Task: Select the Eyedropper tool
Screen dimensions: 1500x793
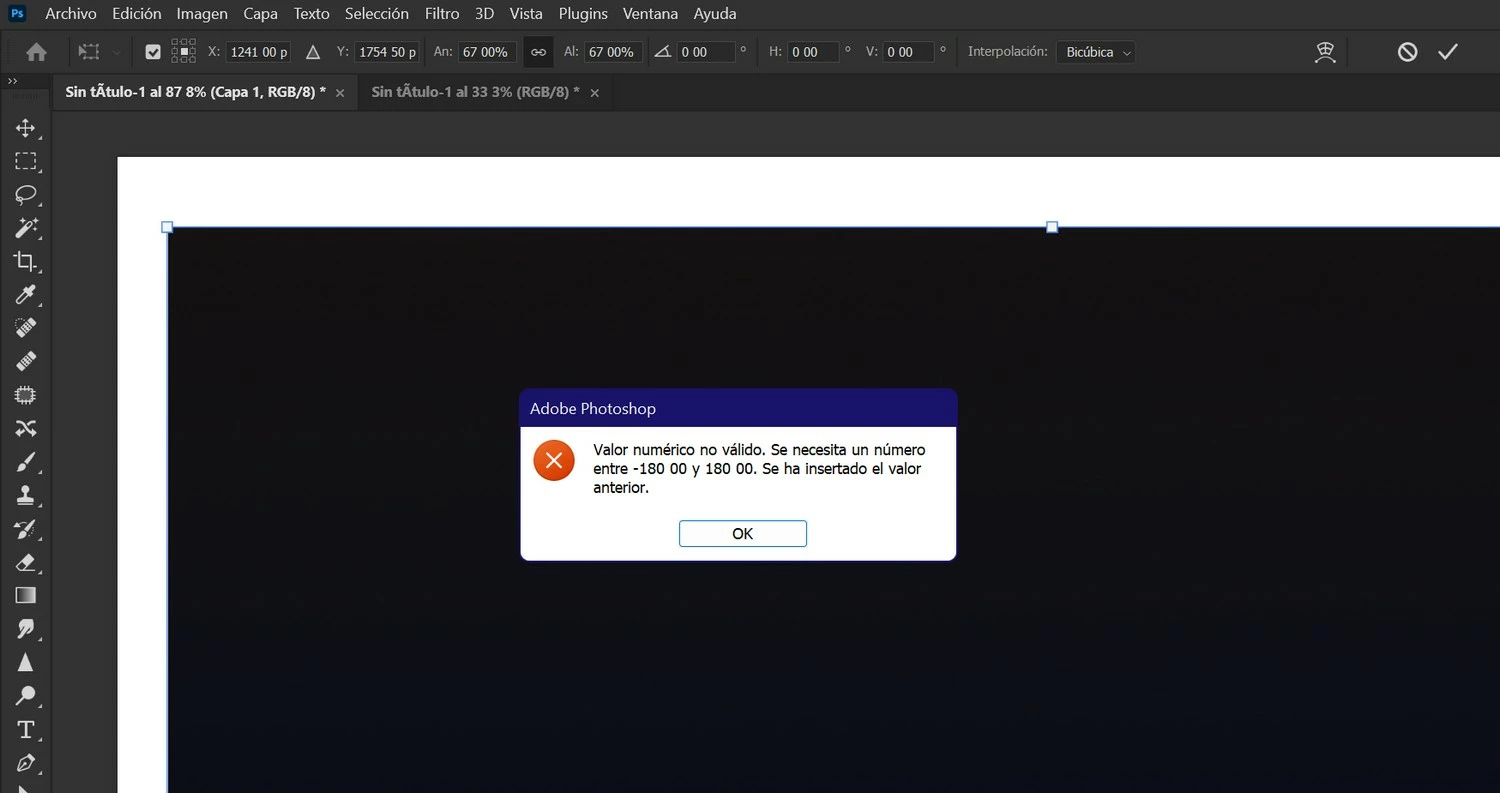Action: (x=26, y=294)
